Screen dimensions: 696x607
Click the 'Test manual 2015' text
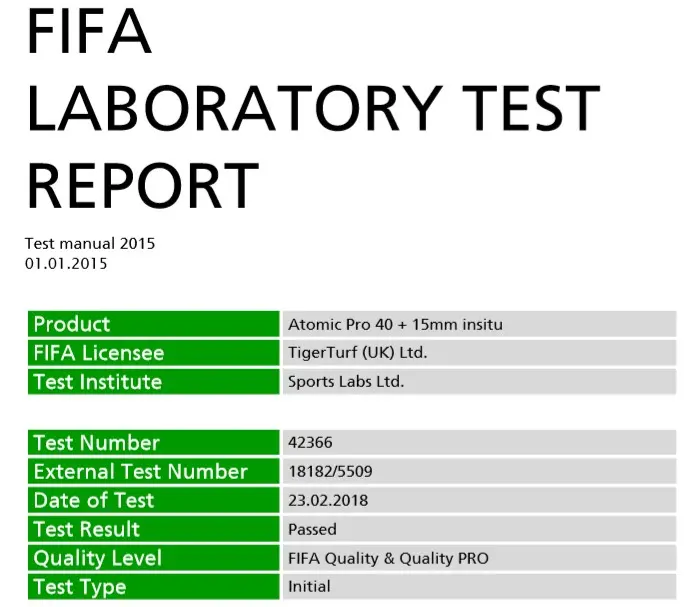point(90,243)
